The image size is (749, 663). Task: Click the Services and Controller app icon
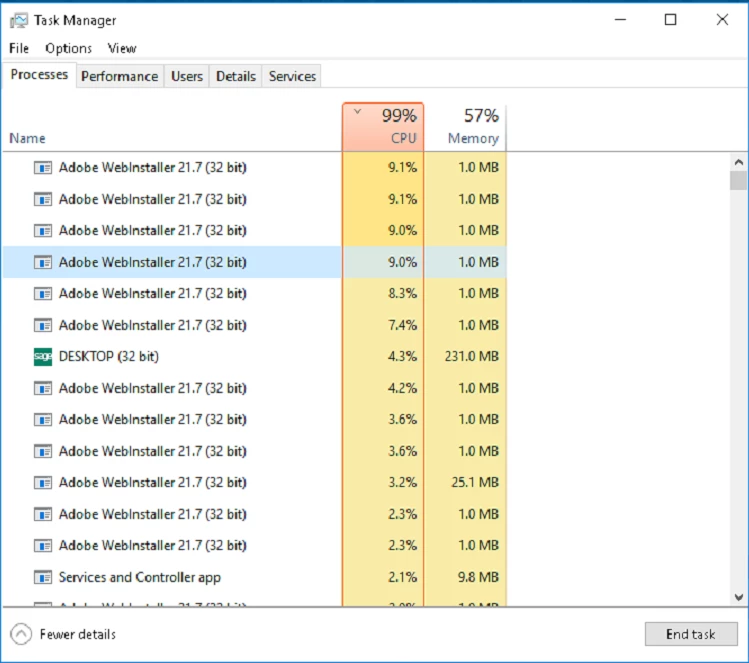point(43,577)
